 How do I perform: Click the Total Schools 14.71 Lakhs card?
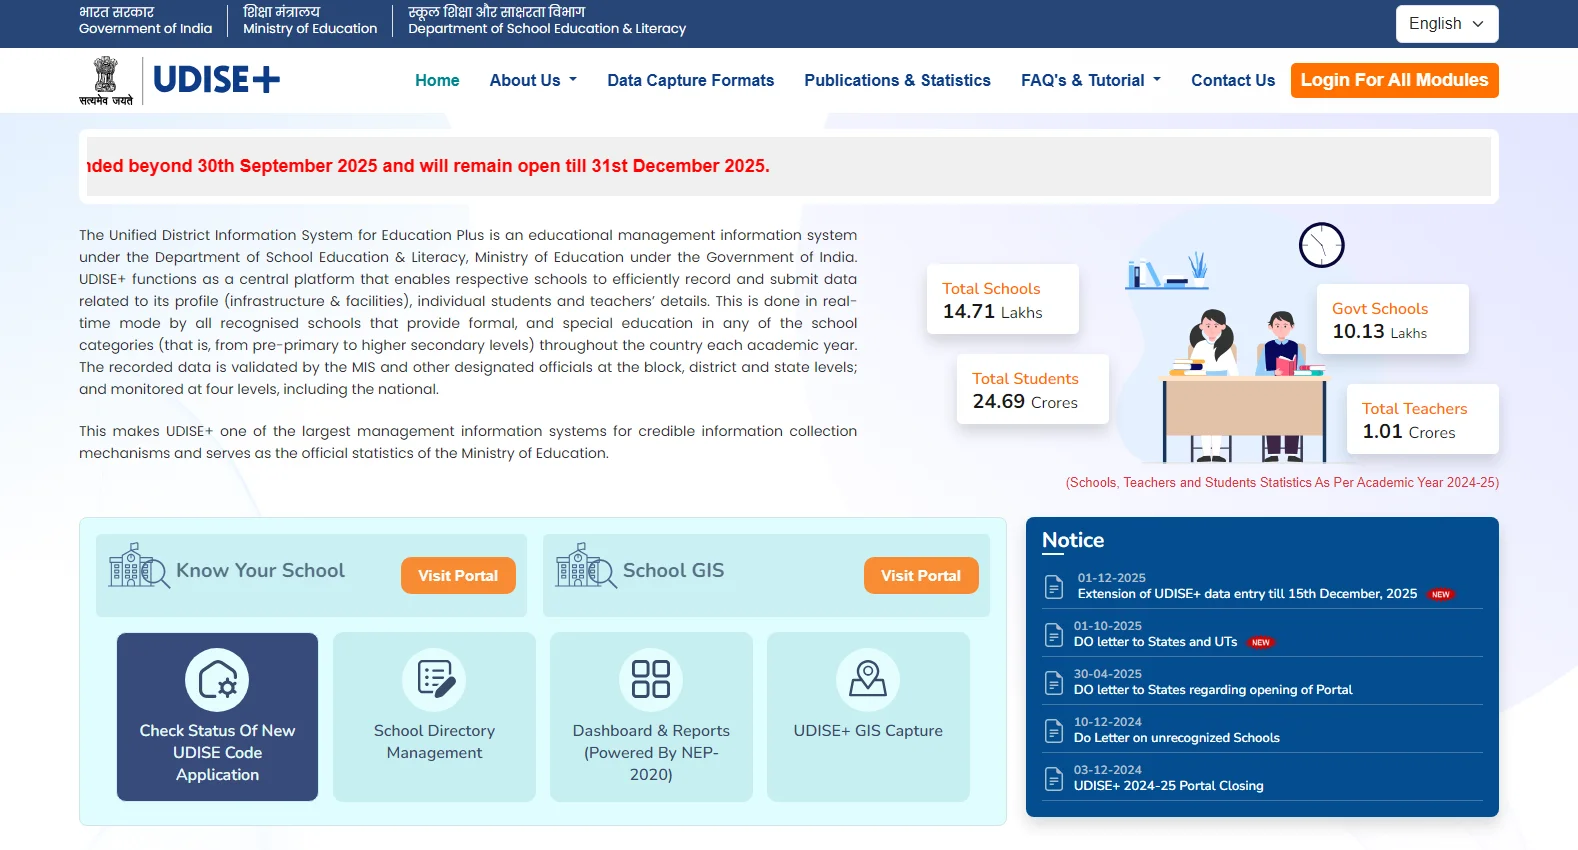click(x=1003, y=299)
